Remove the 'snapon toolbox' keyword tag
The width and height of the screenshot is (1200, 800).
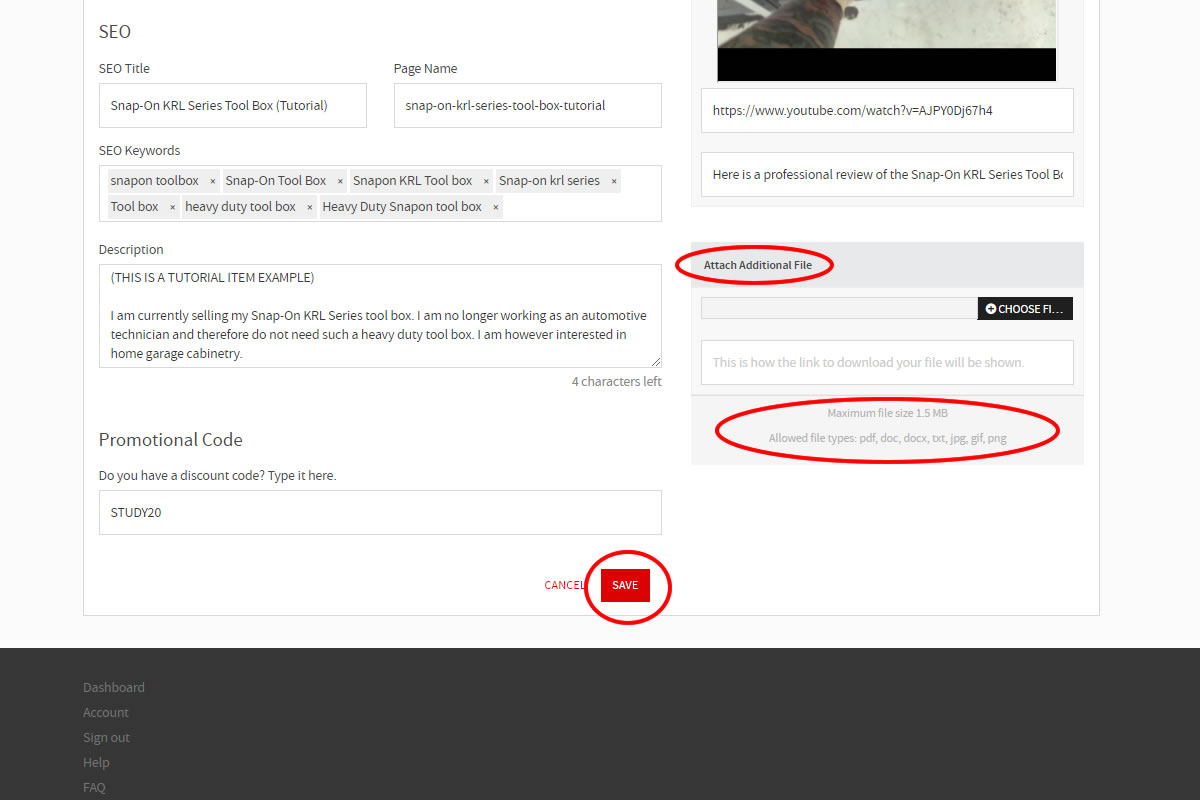(x=213, y=181)
